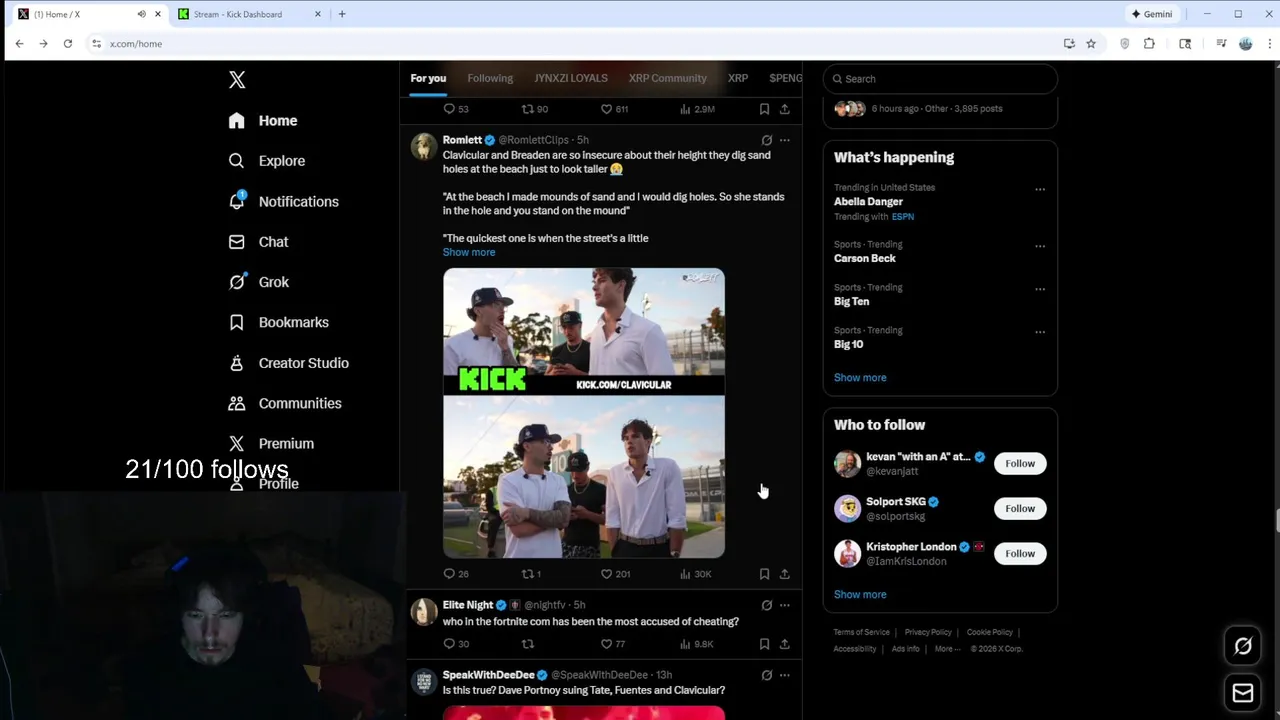The image size is (1280, 720).
Task: Open the Bookmarks icon in sidebar
Action: pyautogui.click(x=236, y=322)
